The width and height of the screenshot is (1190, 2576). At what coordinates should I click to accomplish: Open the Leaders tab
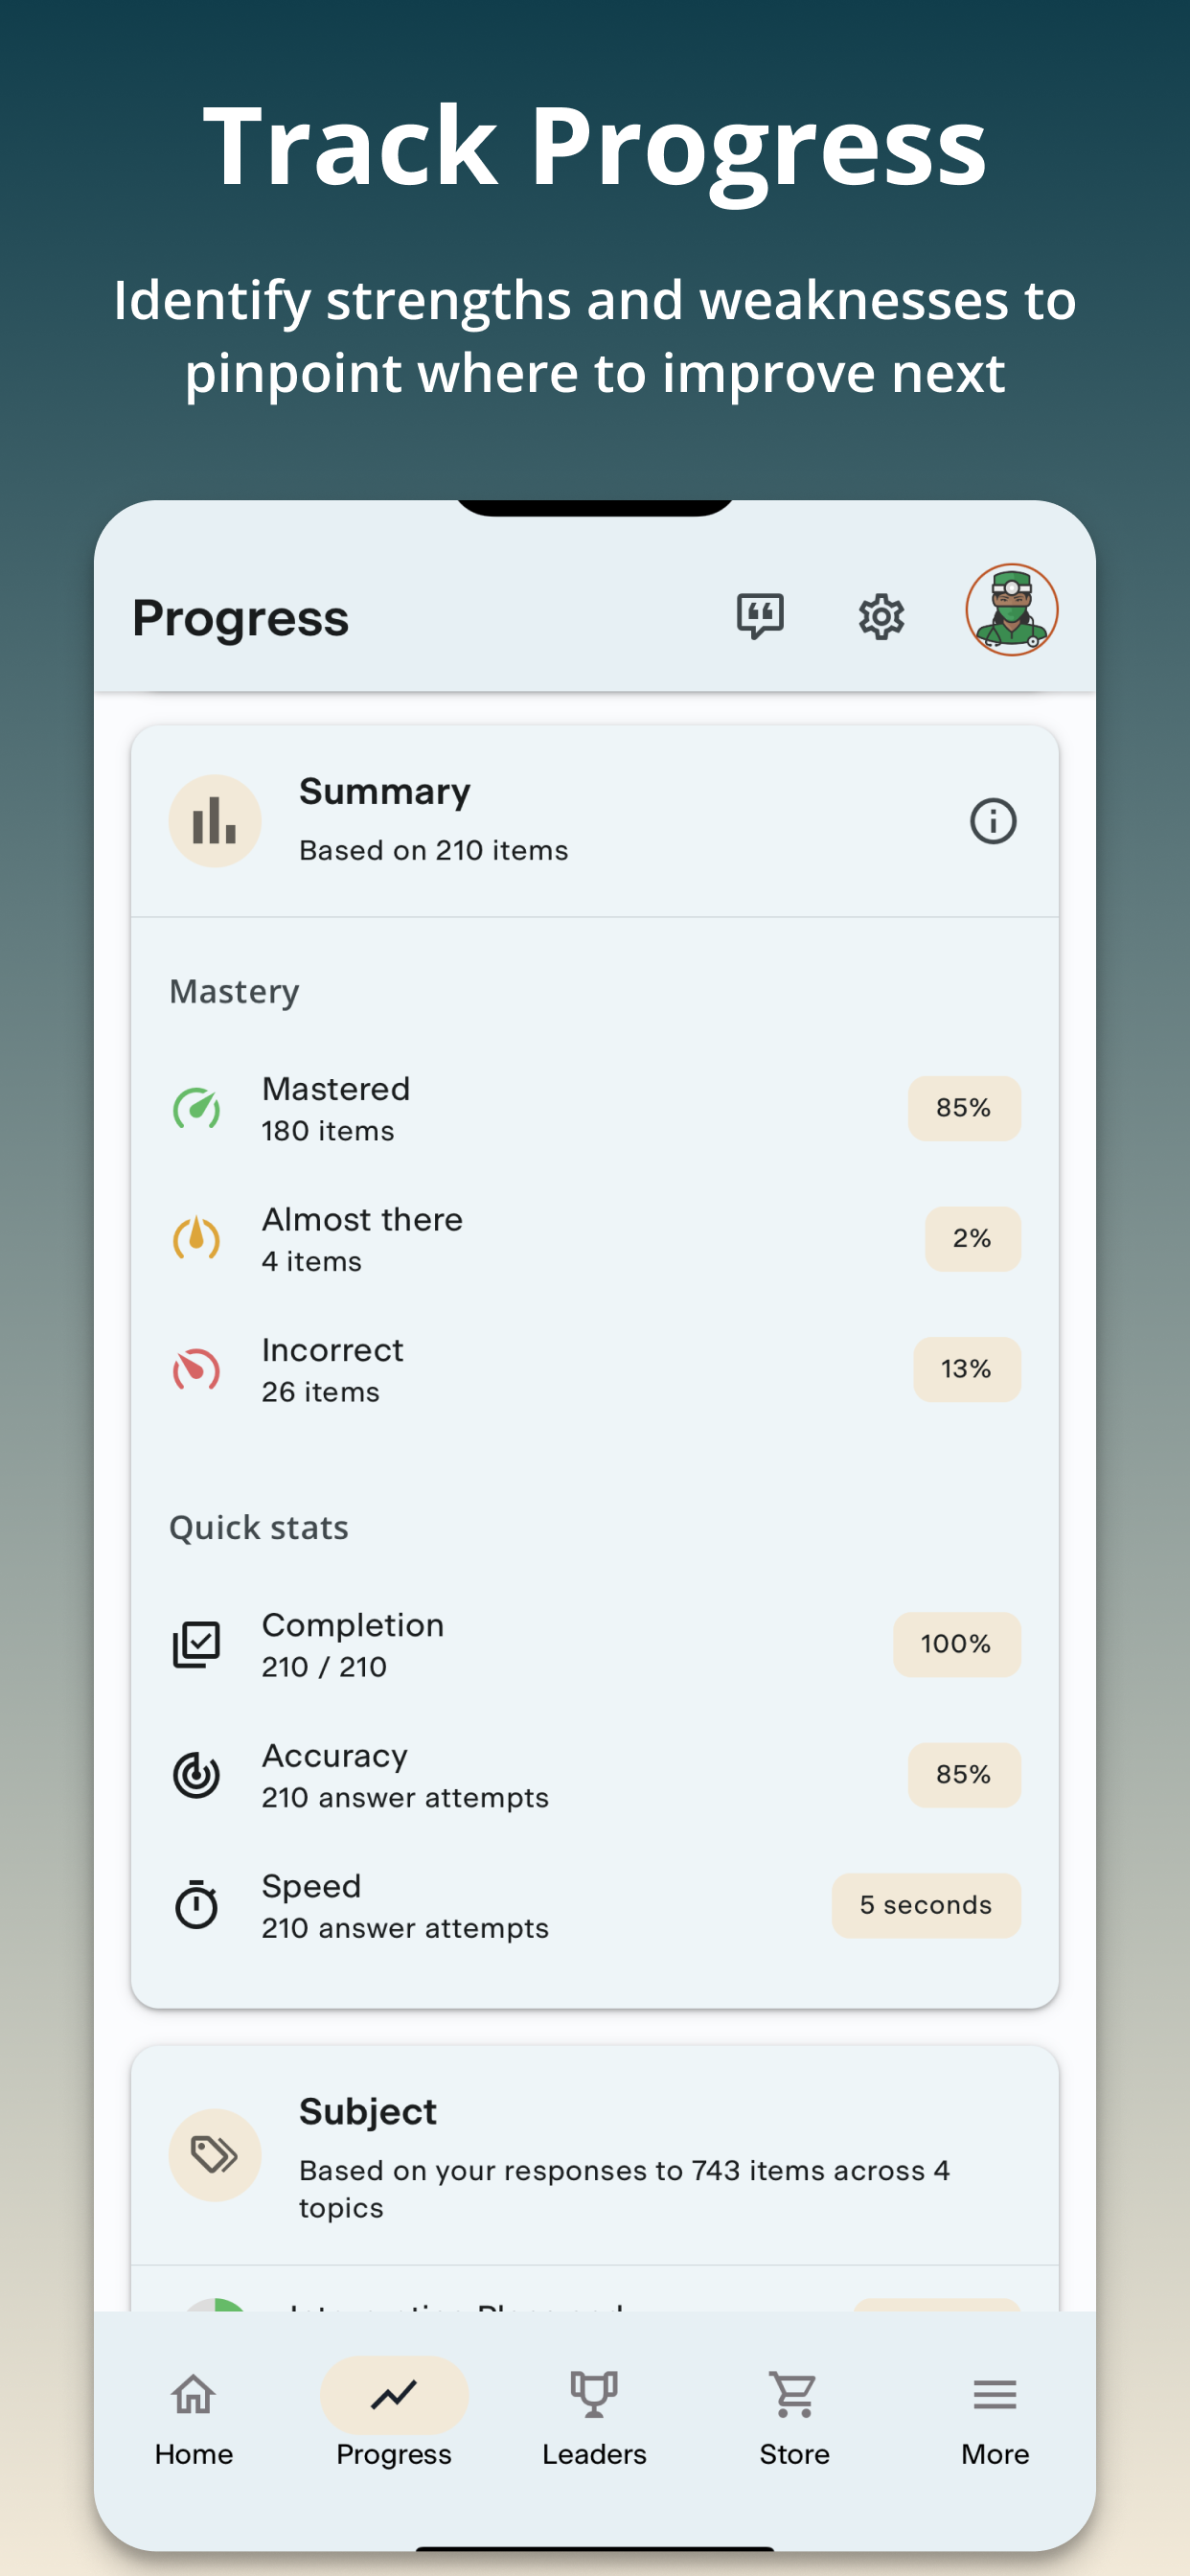click(x=594, y=2418)
